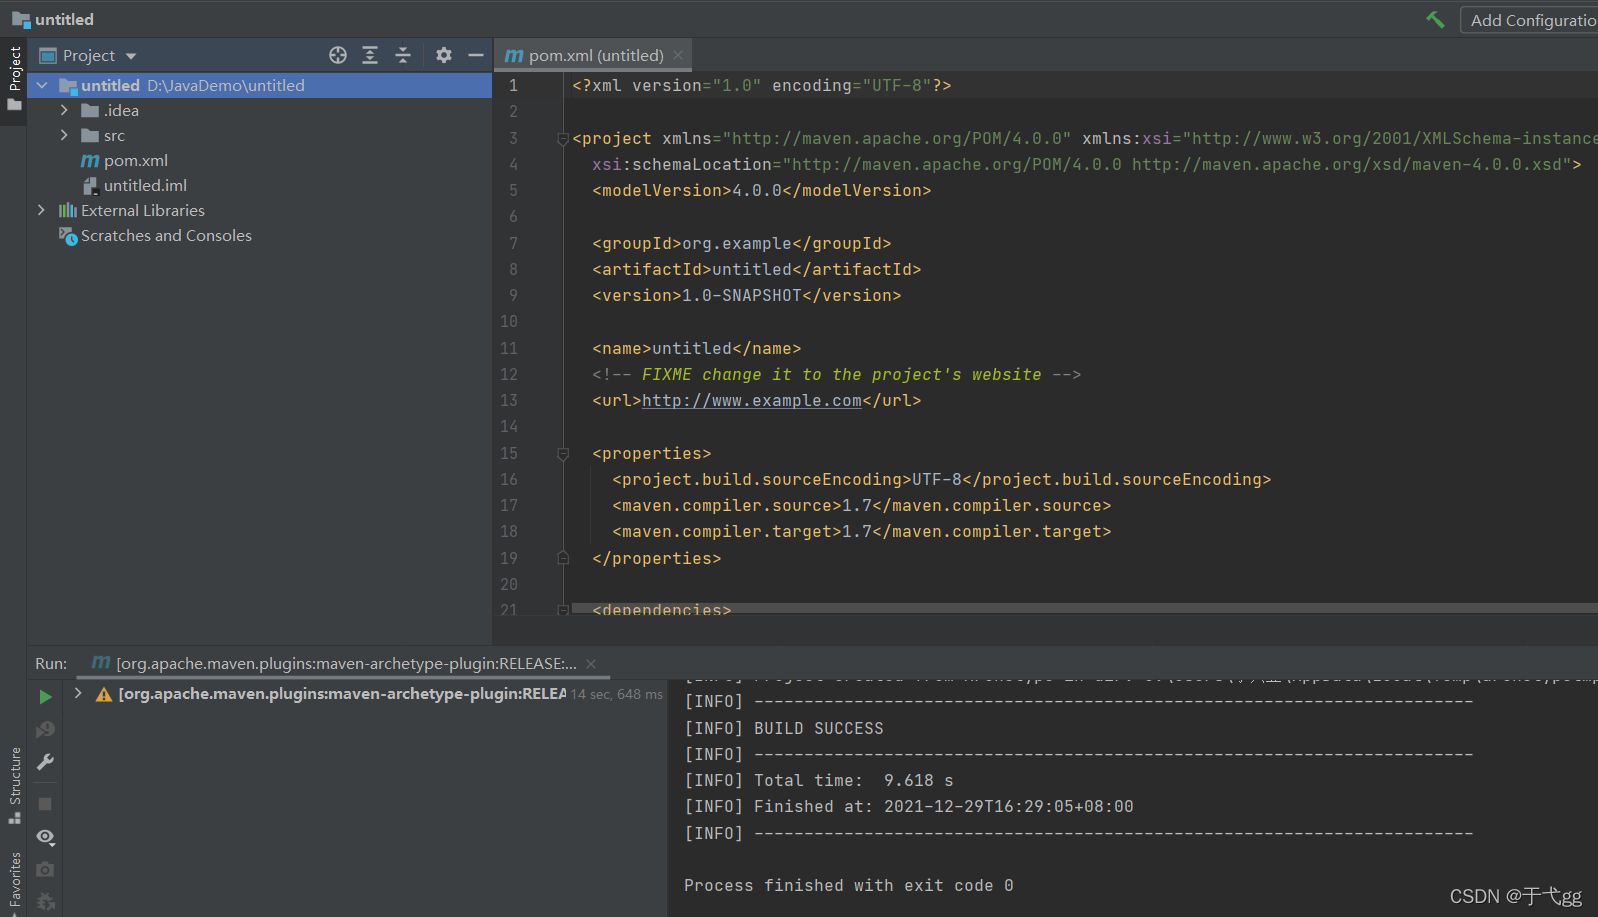
Task: Click Select Opened File crosshair icon
Action: tap(338, 55)
